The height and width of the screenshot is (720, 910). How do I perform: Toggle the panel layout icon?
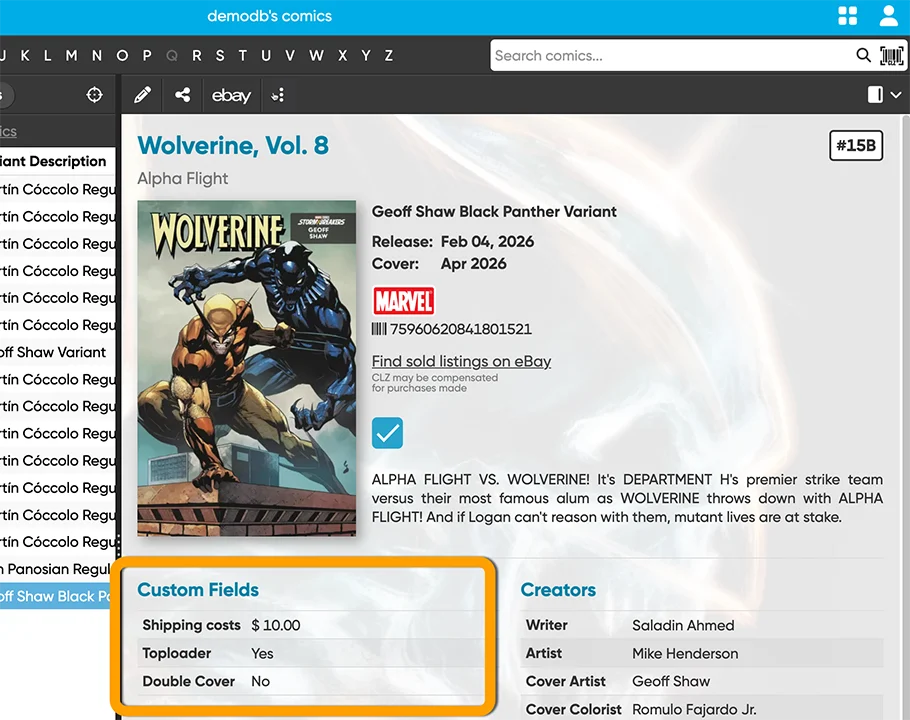point(875,95)
